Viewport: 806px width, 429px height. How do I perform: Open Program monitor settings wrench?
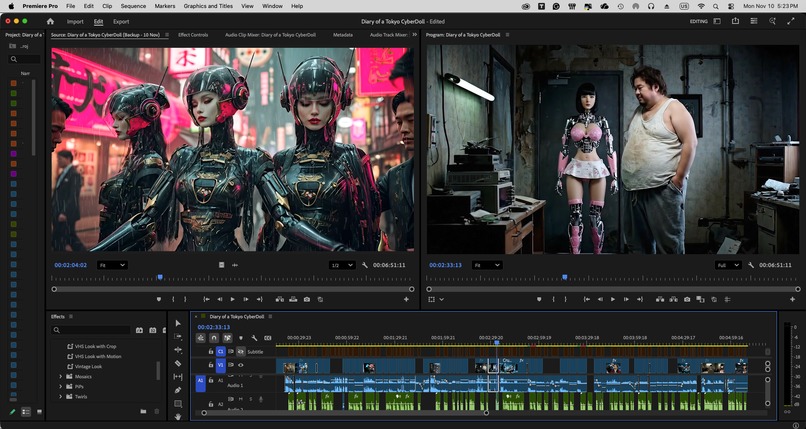(751, 265)
